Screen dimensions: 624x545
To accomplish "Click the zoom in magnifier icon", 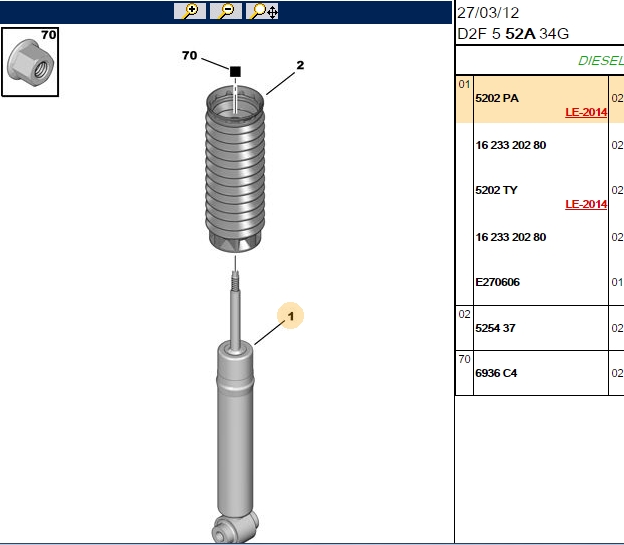I will (190, 11).
